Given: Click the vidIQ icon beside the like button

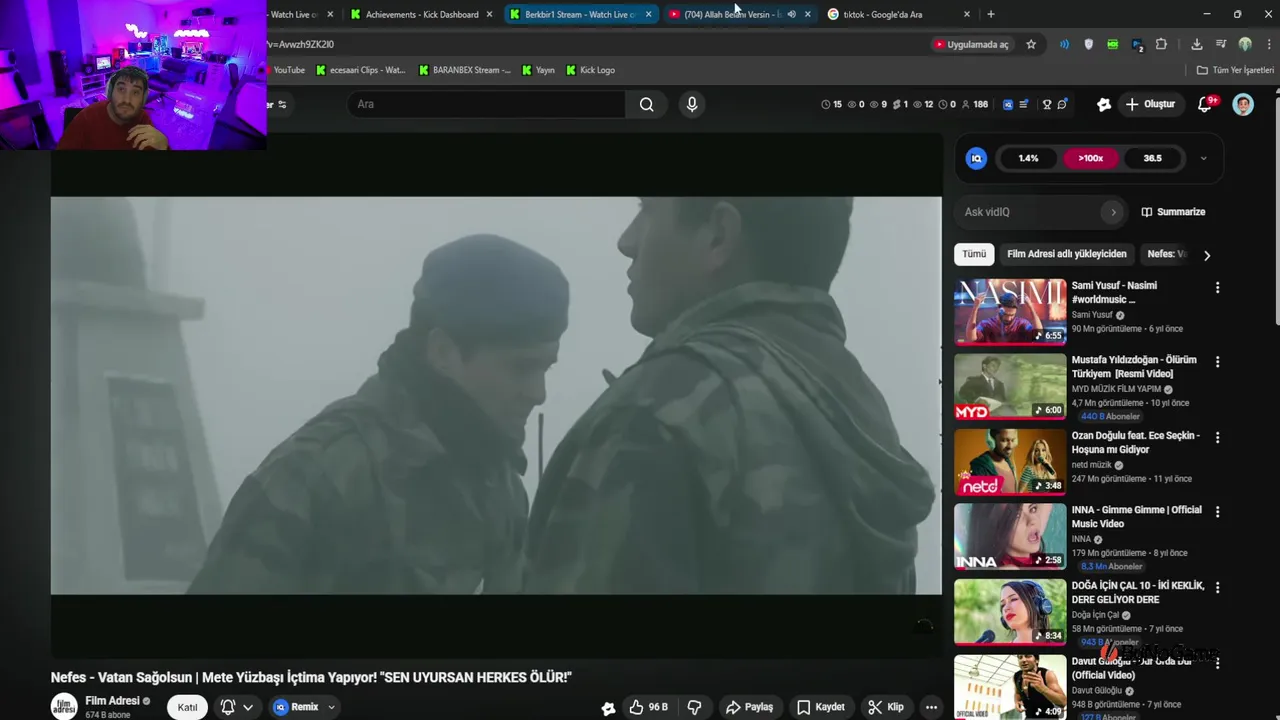Looking at the screenshot, I should (x=608, y=708).
